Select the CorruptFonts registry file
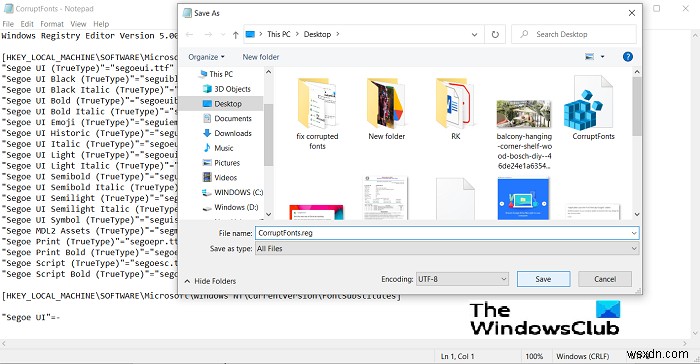This screenshot has height=364, width=700. [593, 108]
